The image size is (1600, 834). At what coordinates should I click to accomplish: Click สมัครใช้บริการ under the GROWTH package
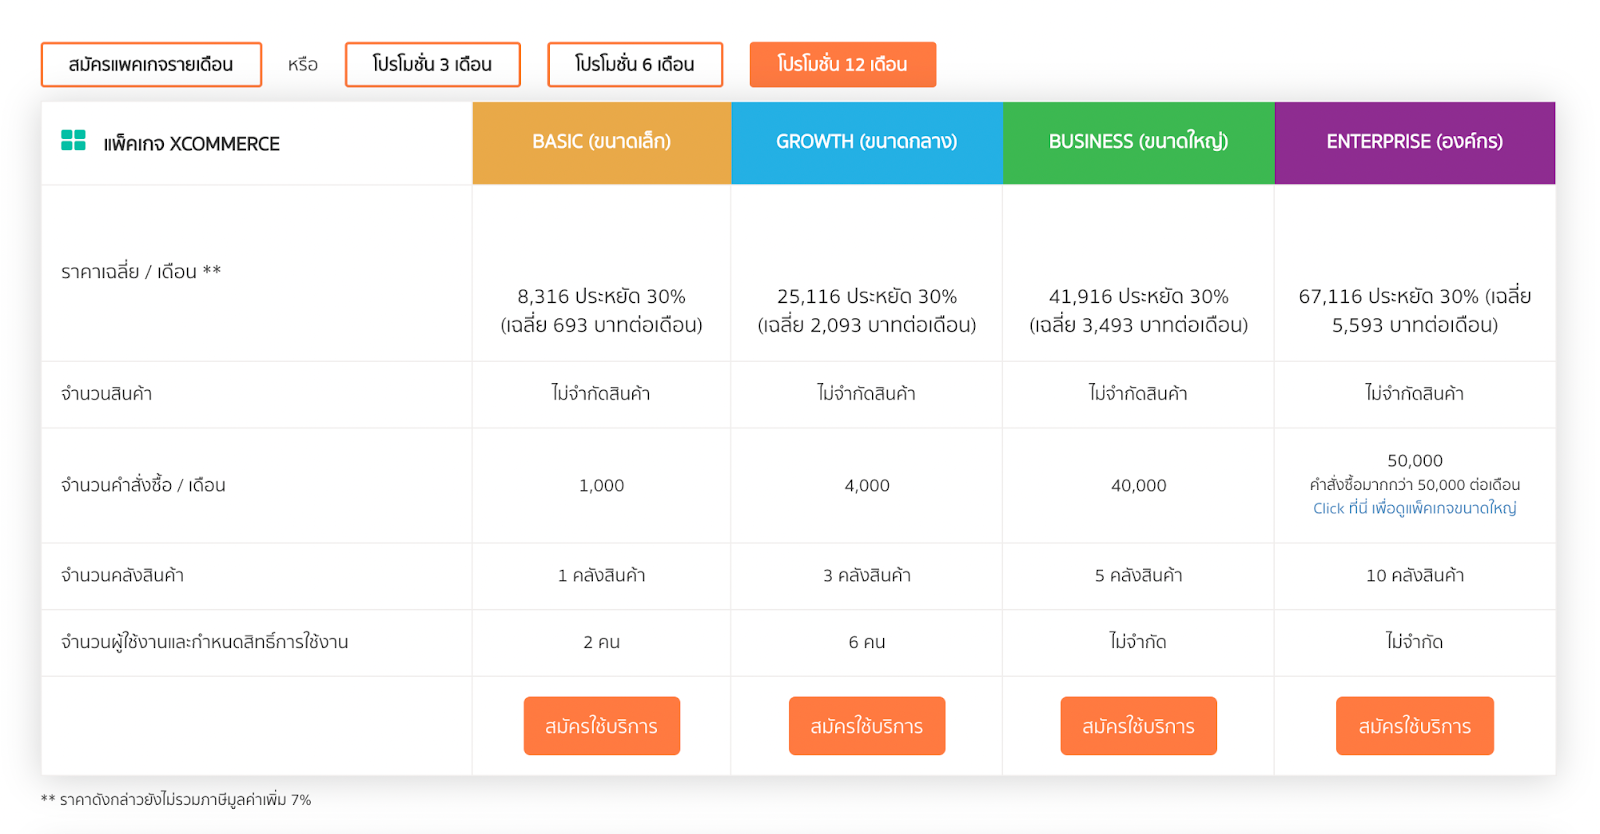pyautogui.click(x=866, y=726)
